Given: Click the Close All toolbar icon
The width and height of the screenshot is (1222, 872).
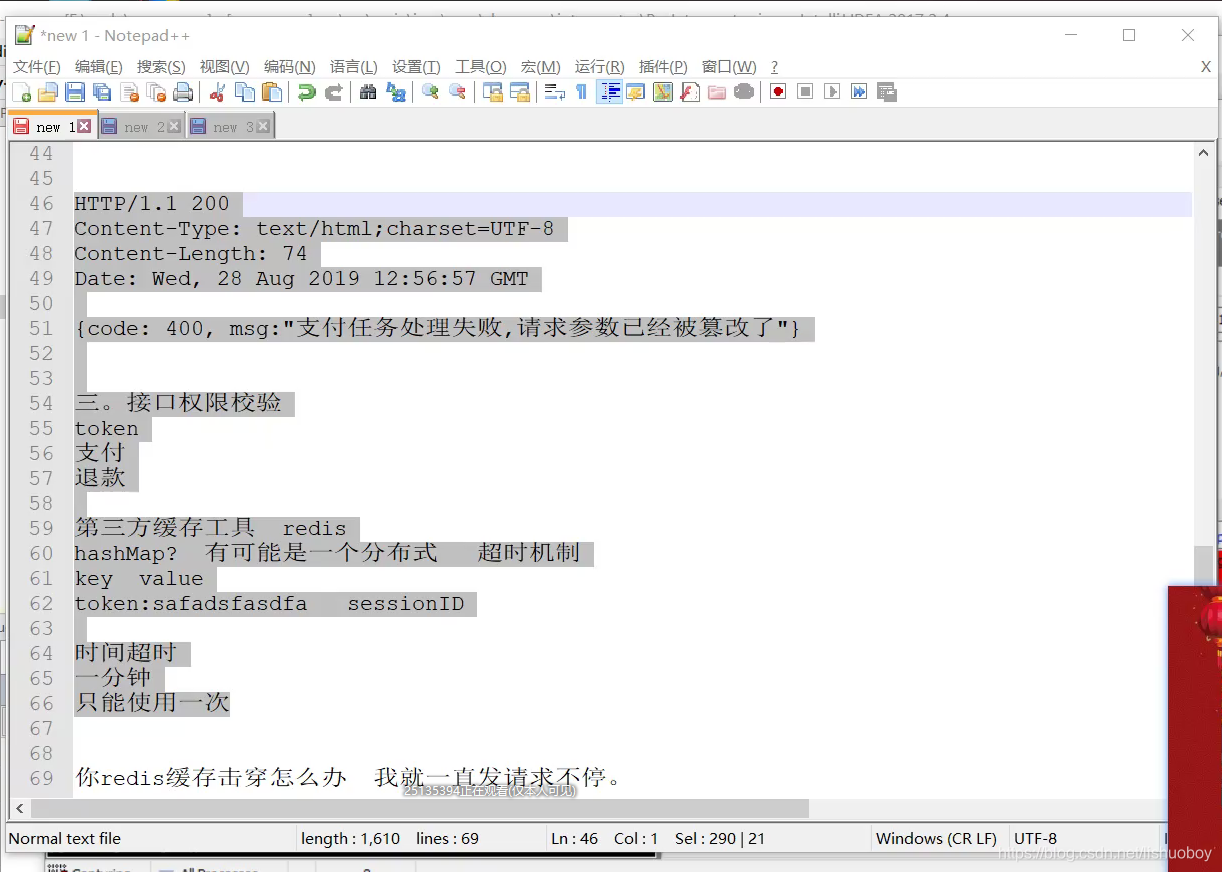Looking at the screenshot, I should click(156, 92).
